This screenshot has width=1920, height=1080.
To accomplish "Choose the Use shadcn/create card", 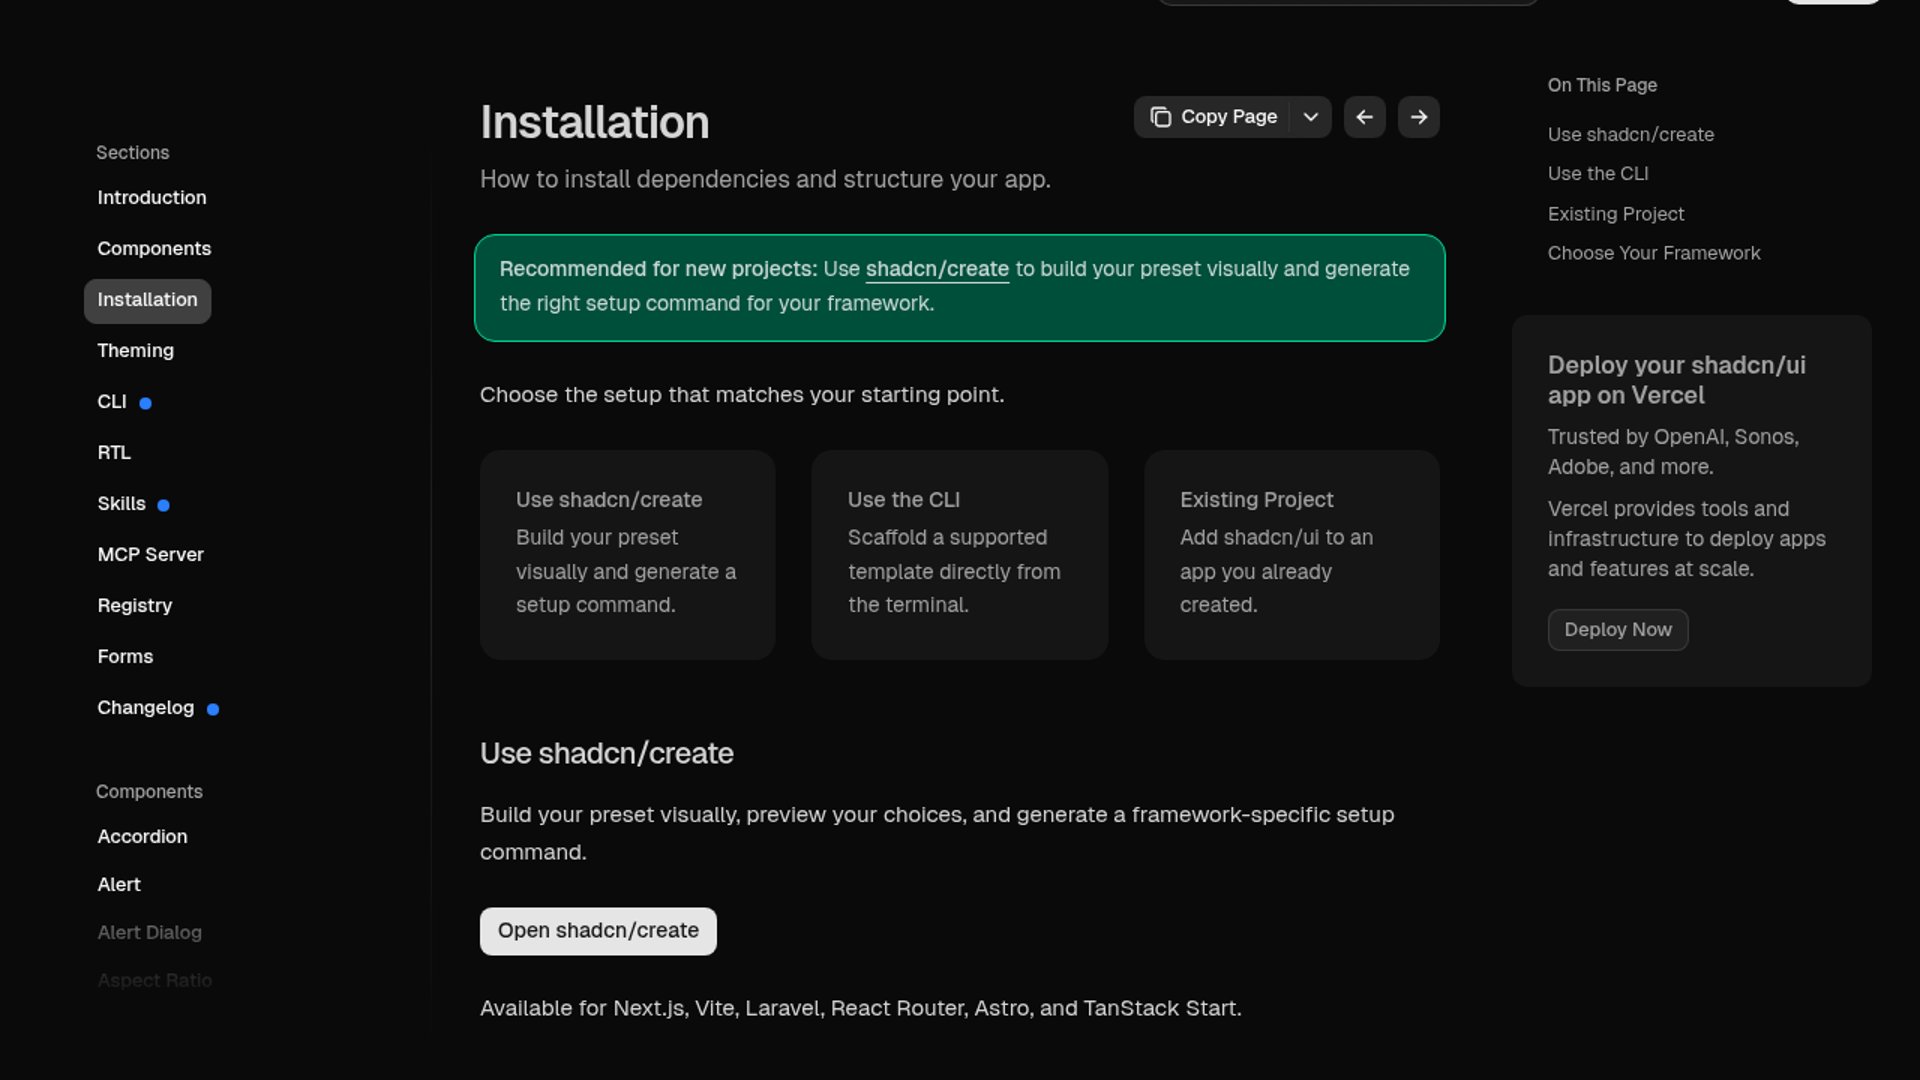I will (x=627, y=554).
